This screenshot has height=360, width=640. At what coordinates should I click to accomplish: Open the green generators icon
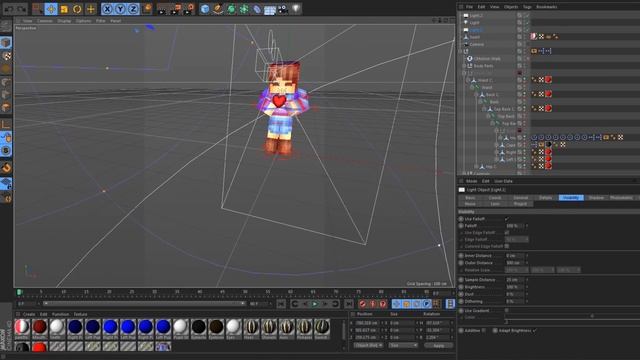pos(231,9)
